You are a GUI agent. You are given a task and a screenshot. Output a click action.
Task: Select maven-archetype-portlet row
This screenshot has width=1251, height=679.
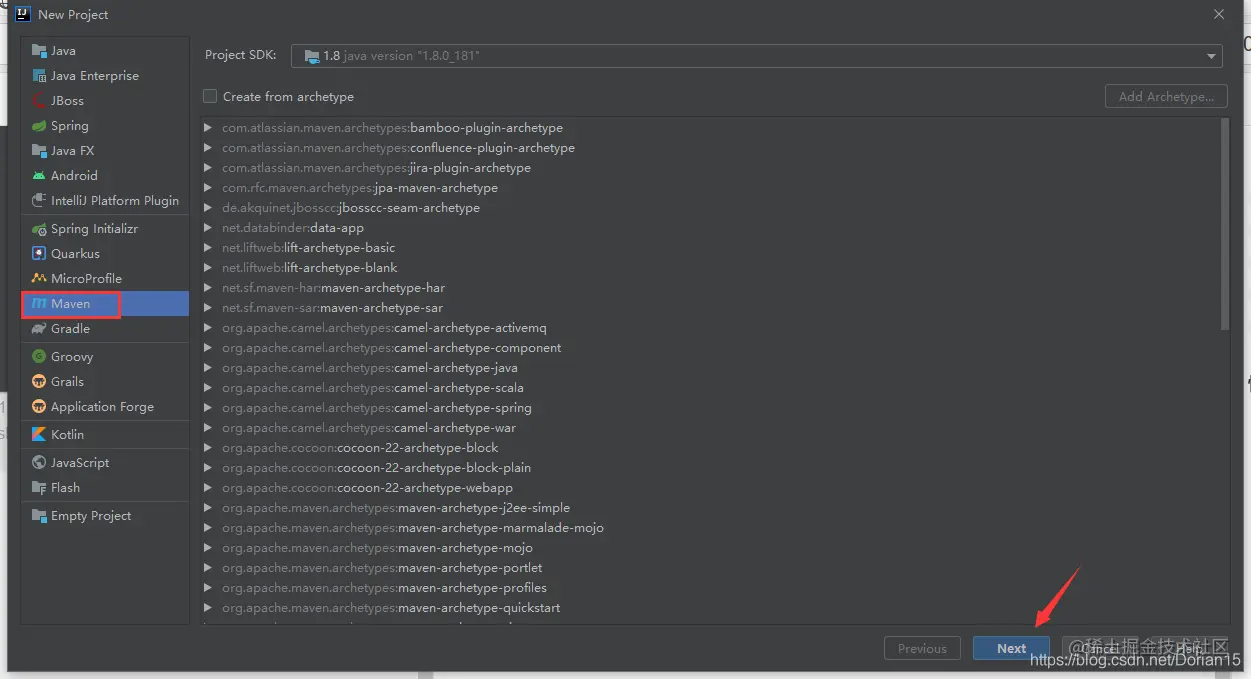[x=711, y=568]
